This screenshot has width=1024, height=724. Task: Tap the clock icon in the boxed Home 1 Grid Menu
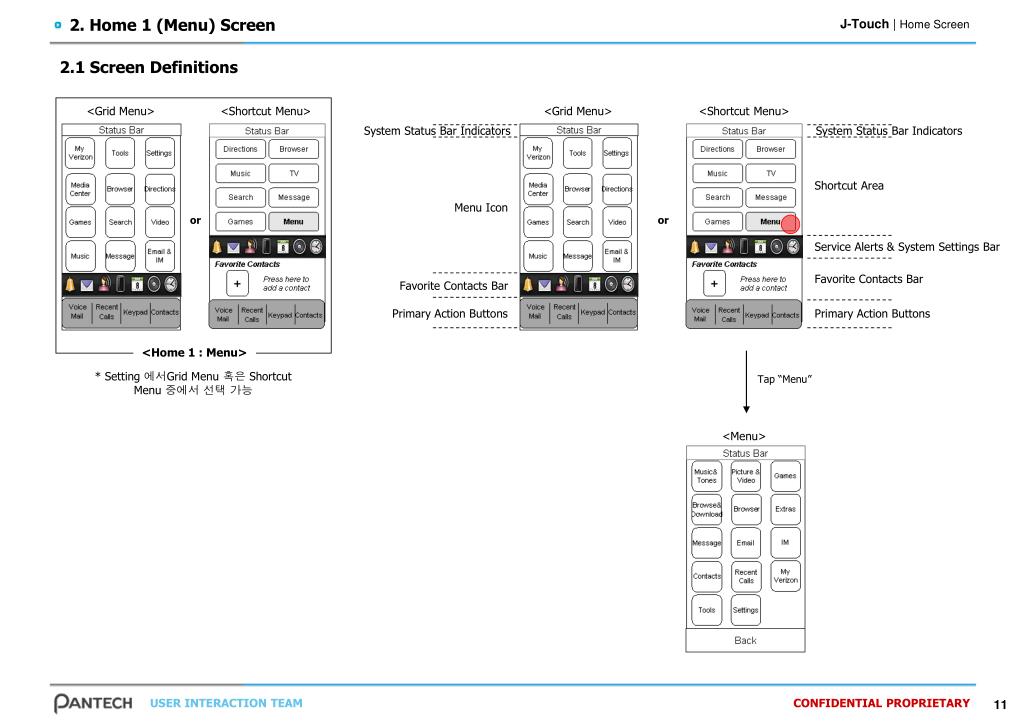171,283
